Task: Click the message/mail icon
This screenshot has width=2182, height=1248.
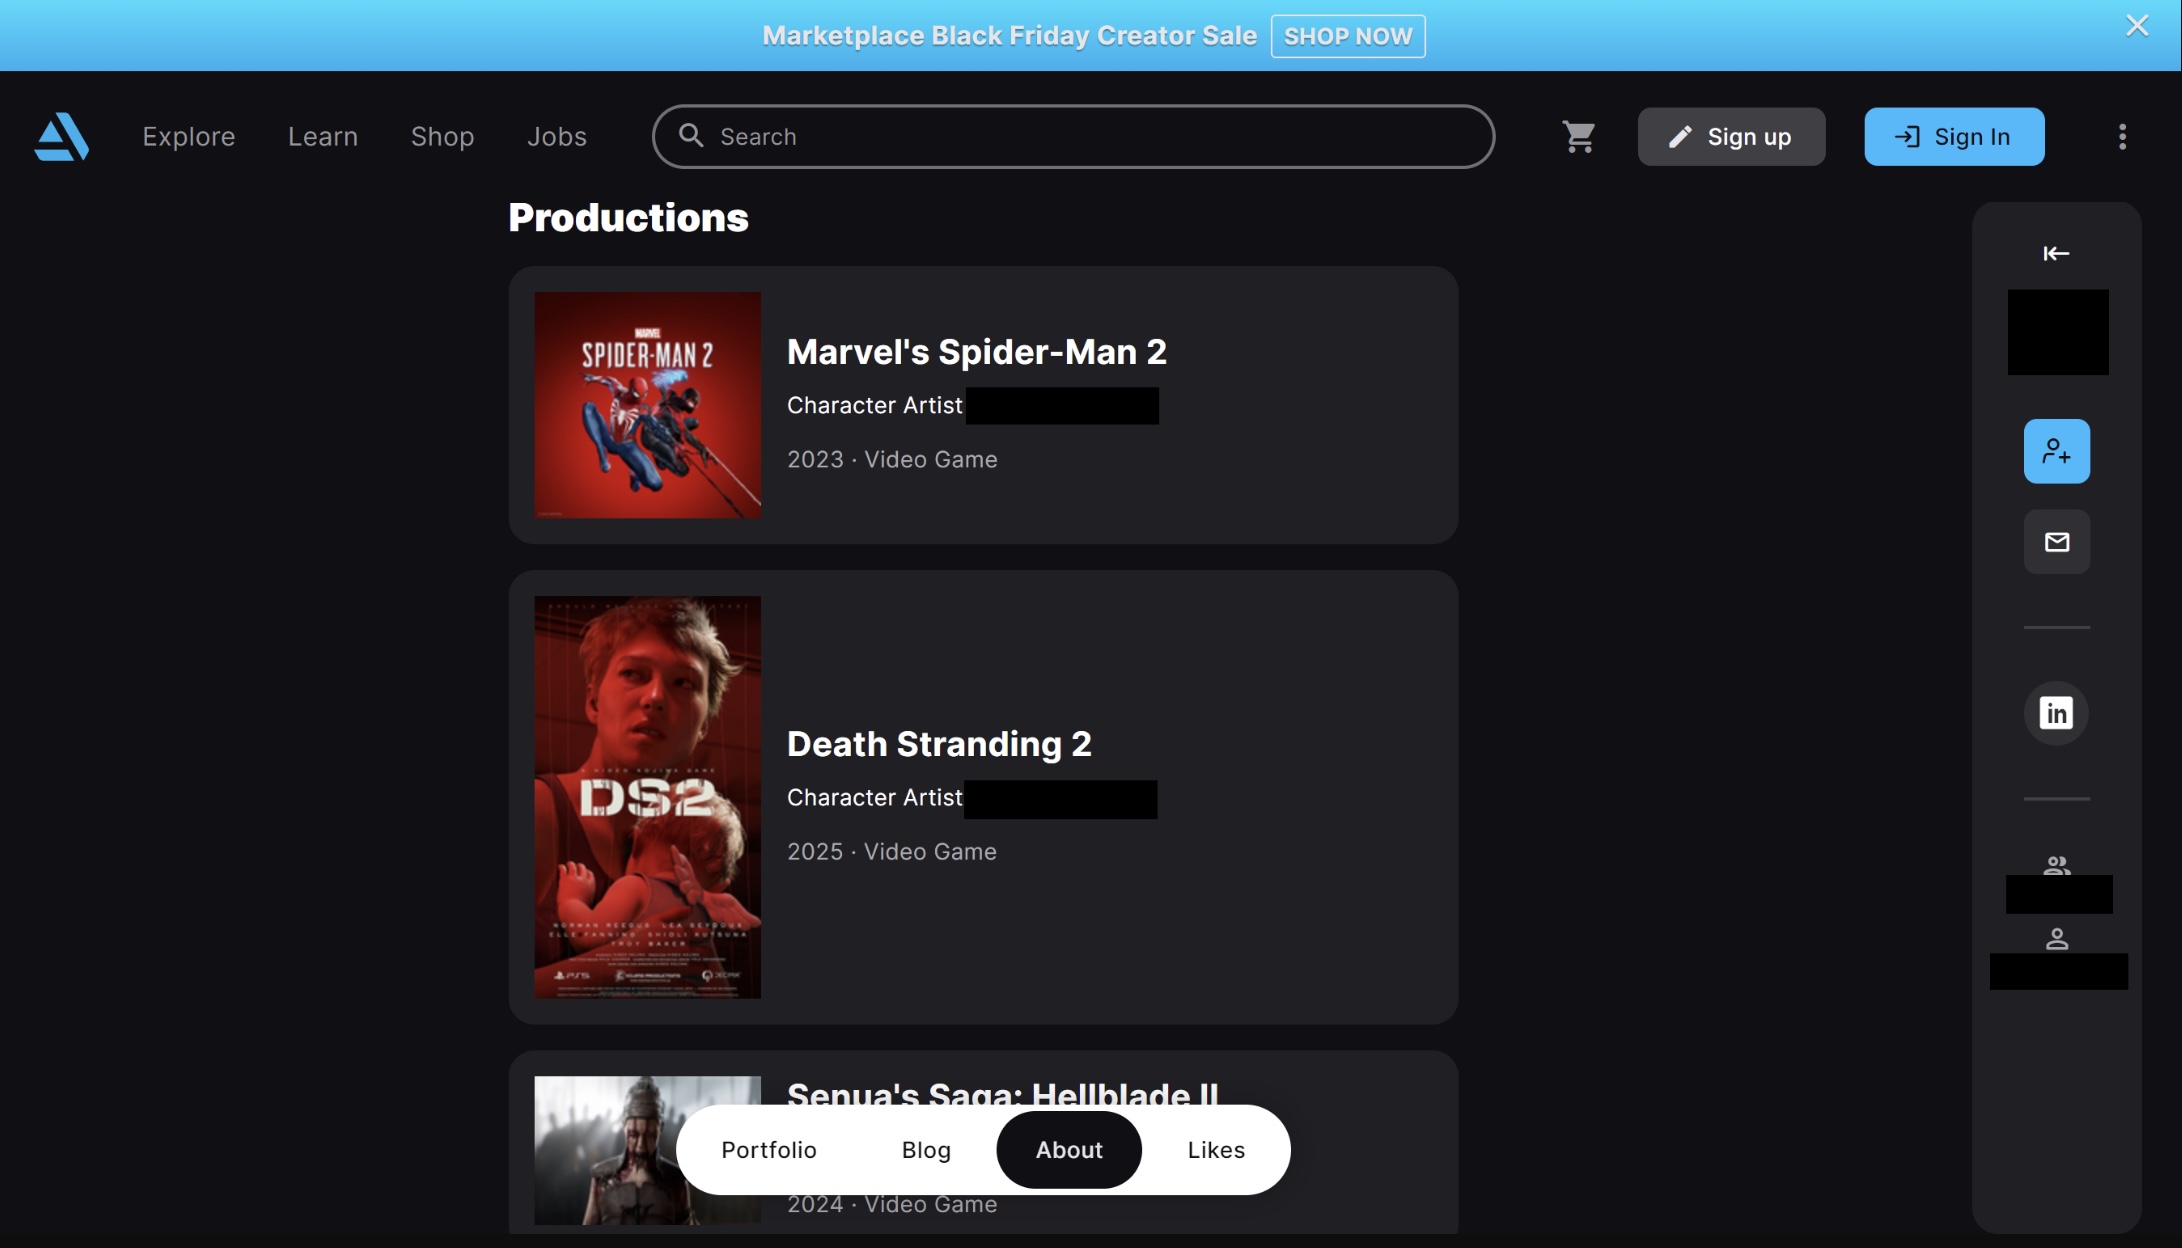Action: 2056,541
